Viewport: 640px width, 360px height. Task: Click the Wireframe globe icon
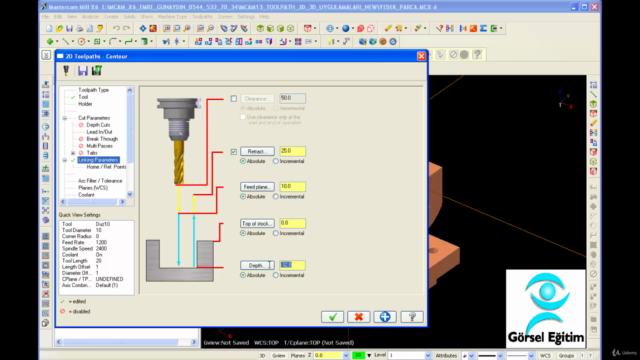coord(330,28)
